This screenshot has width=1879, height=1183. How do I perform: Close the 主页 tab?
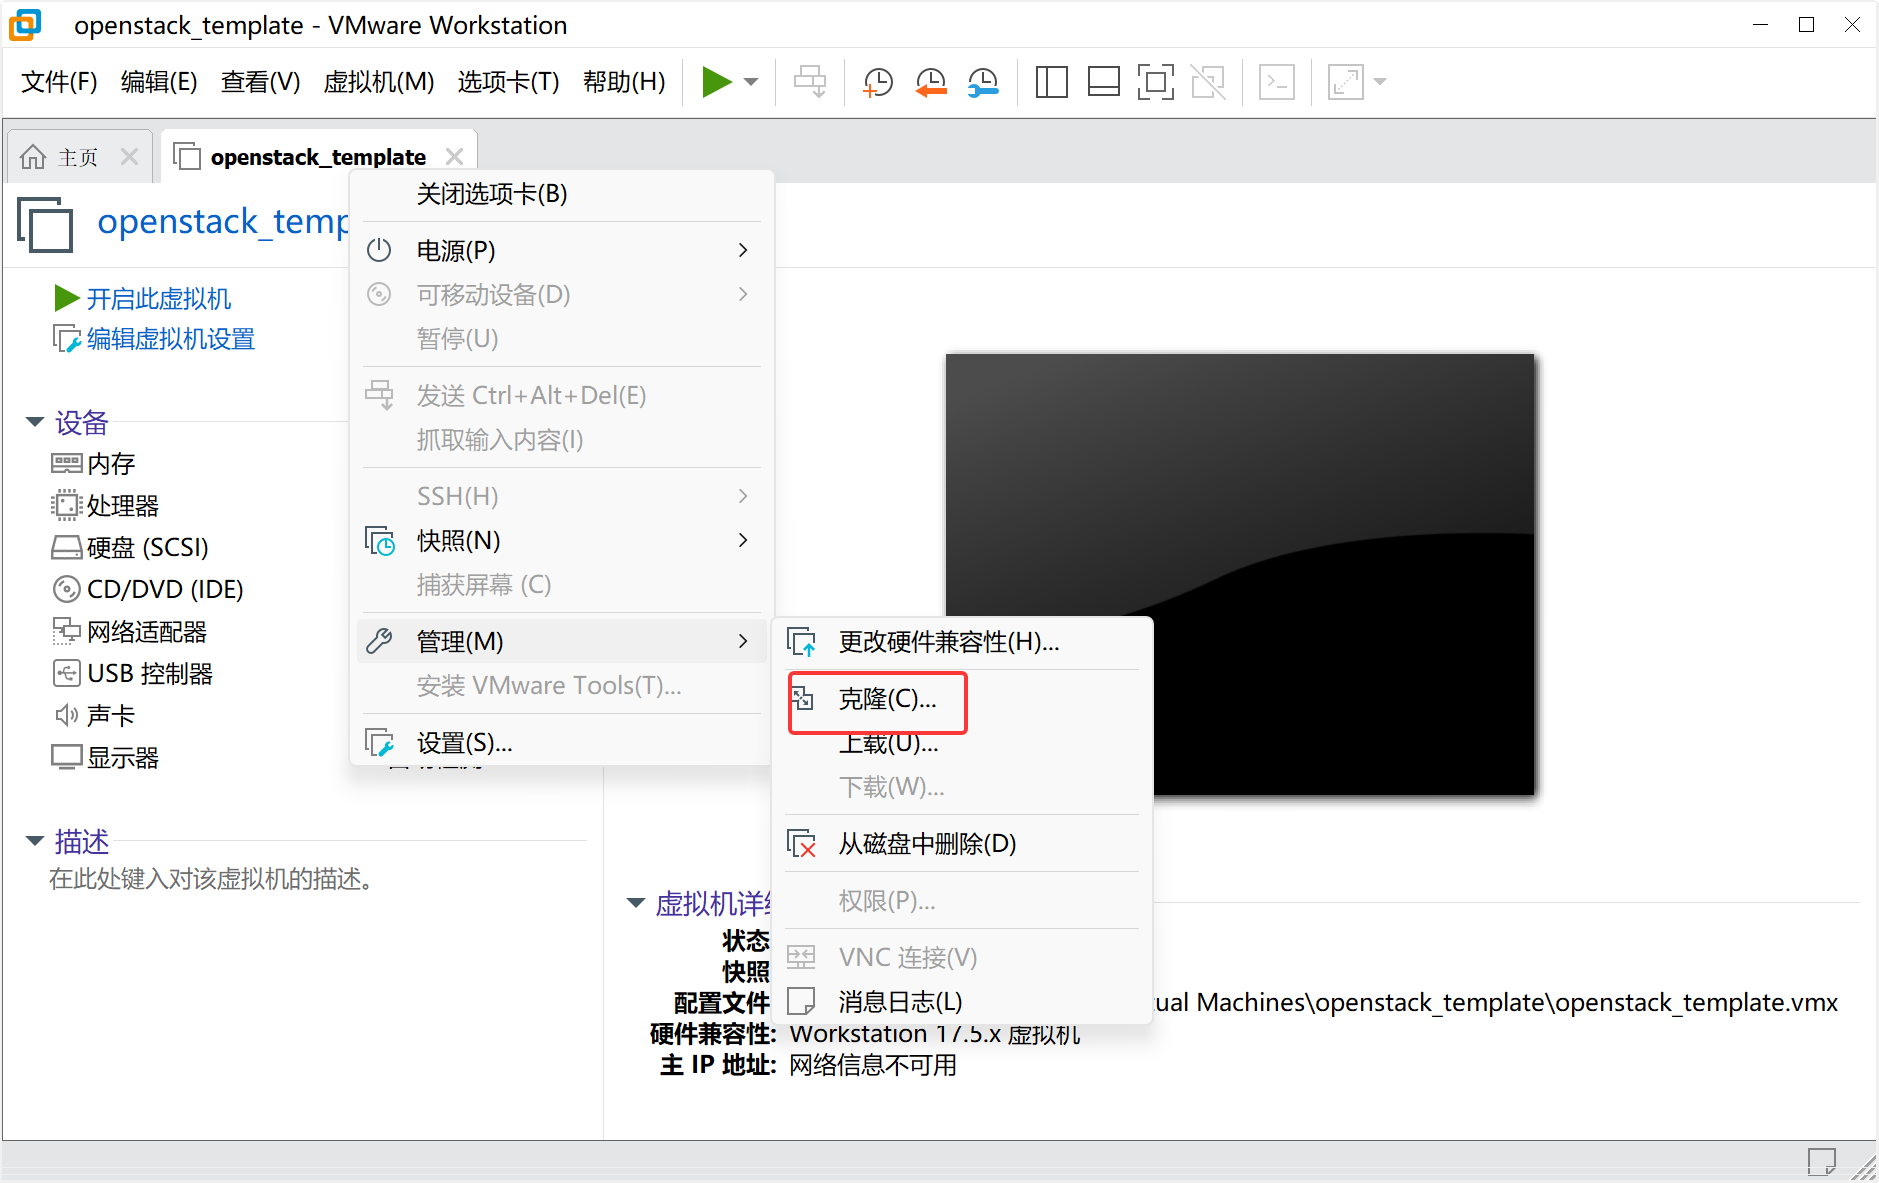[x=129, y=157]
